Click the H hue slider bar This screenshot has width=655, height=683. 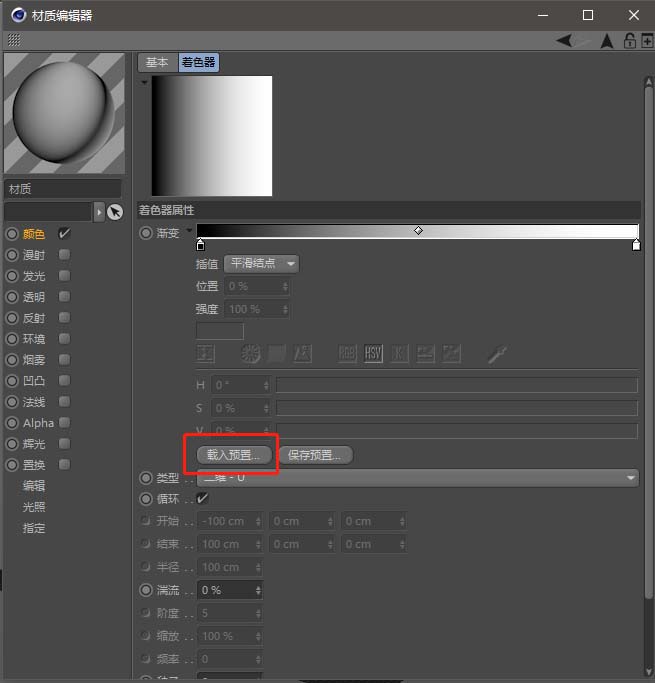click(x=457, y=385)
